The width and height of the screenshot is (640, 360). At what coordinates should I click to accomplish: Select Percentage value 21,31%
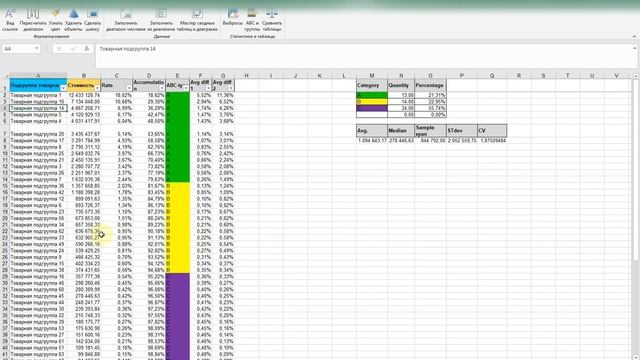pyautogui.click(x=430, y=95)
